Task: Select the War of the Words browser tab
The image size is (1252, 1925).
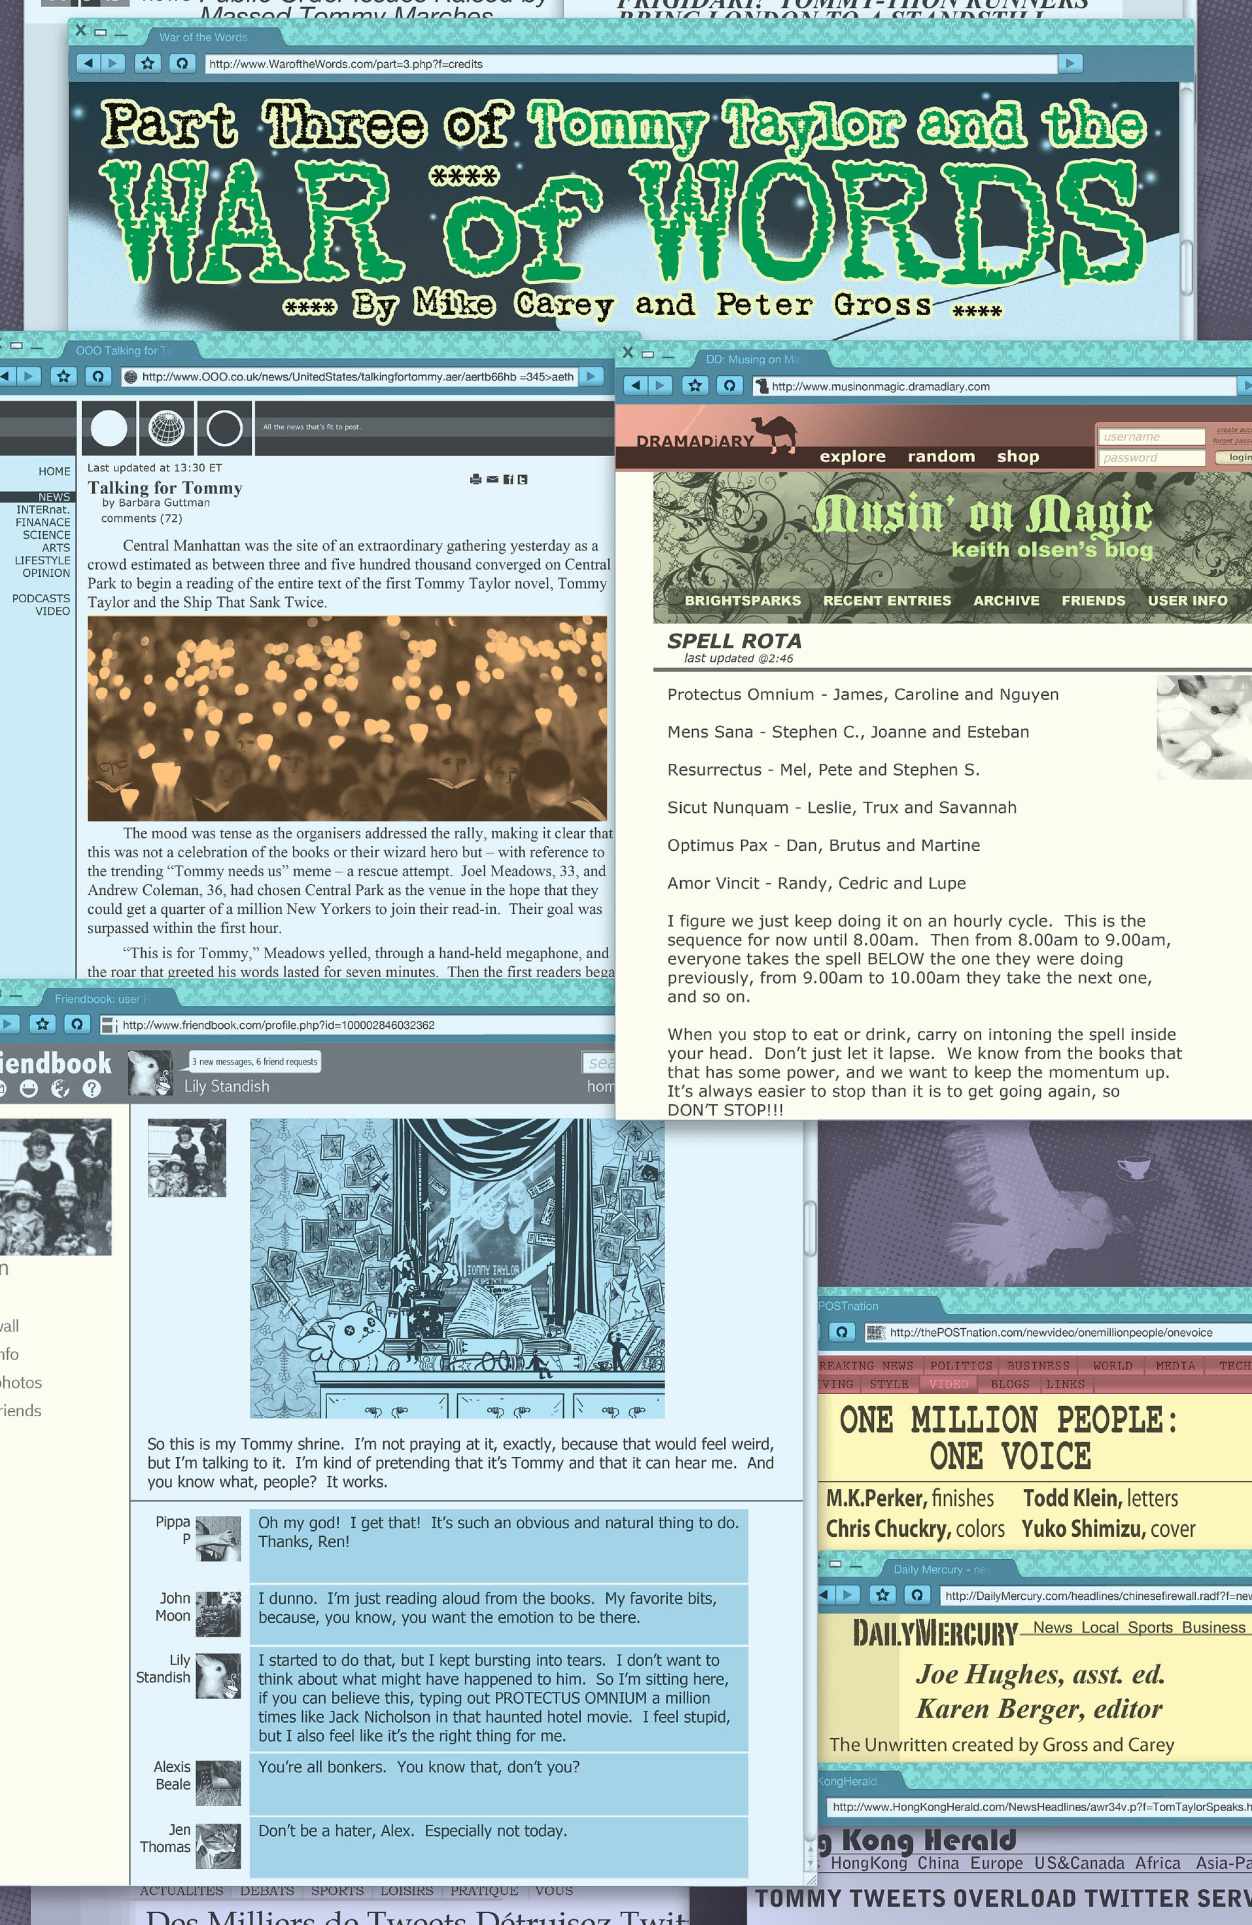Action: tap(203, 38)
